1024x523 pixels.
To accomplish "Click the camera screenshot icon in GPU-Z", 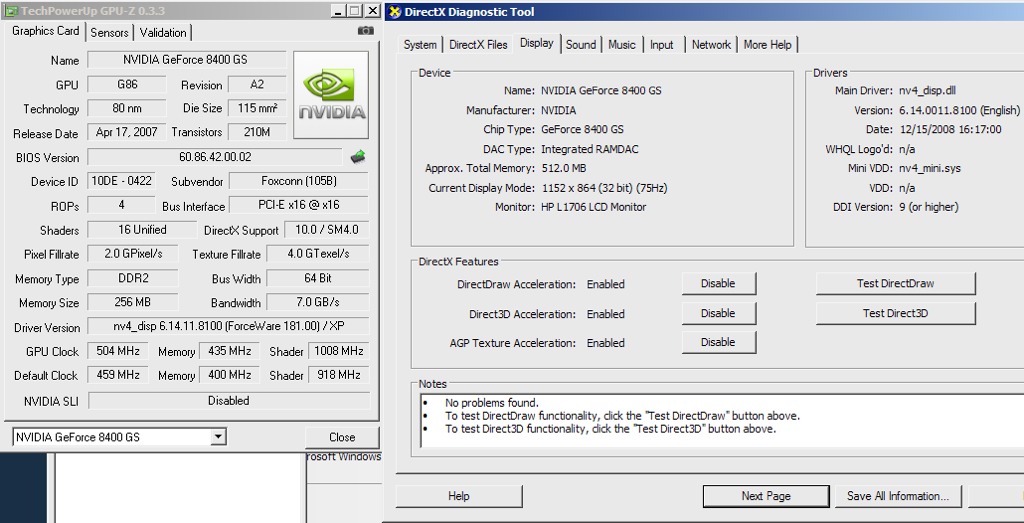I will (x=366, y=32).
